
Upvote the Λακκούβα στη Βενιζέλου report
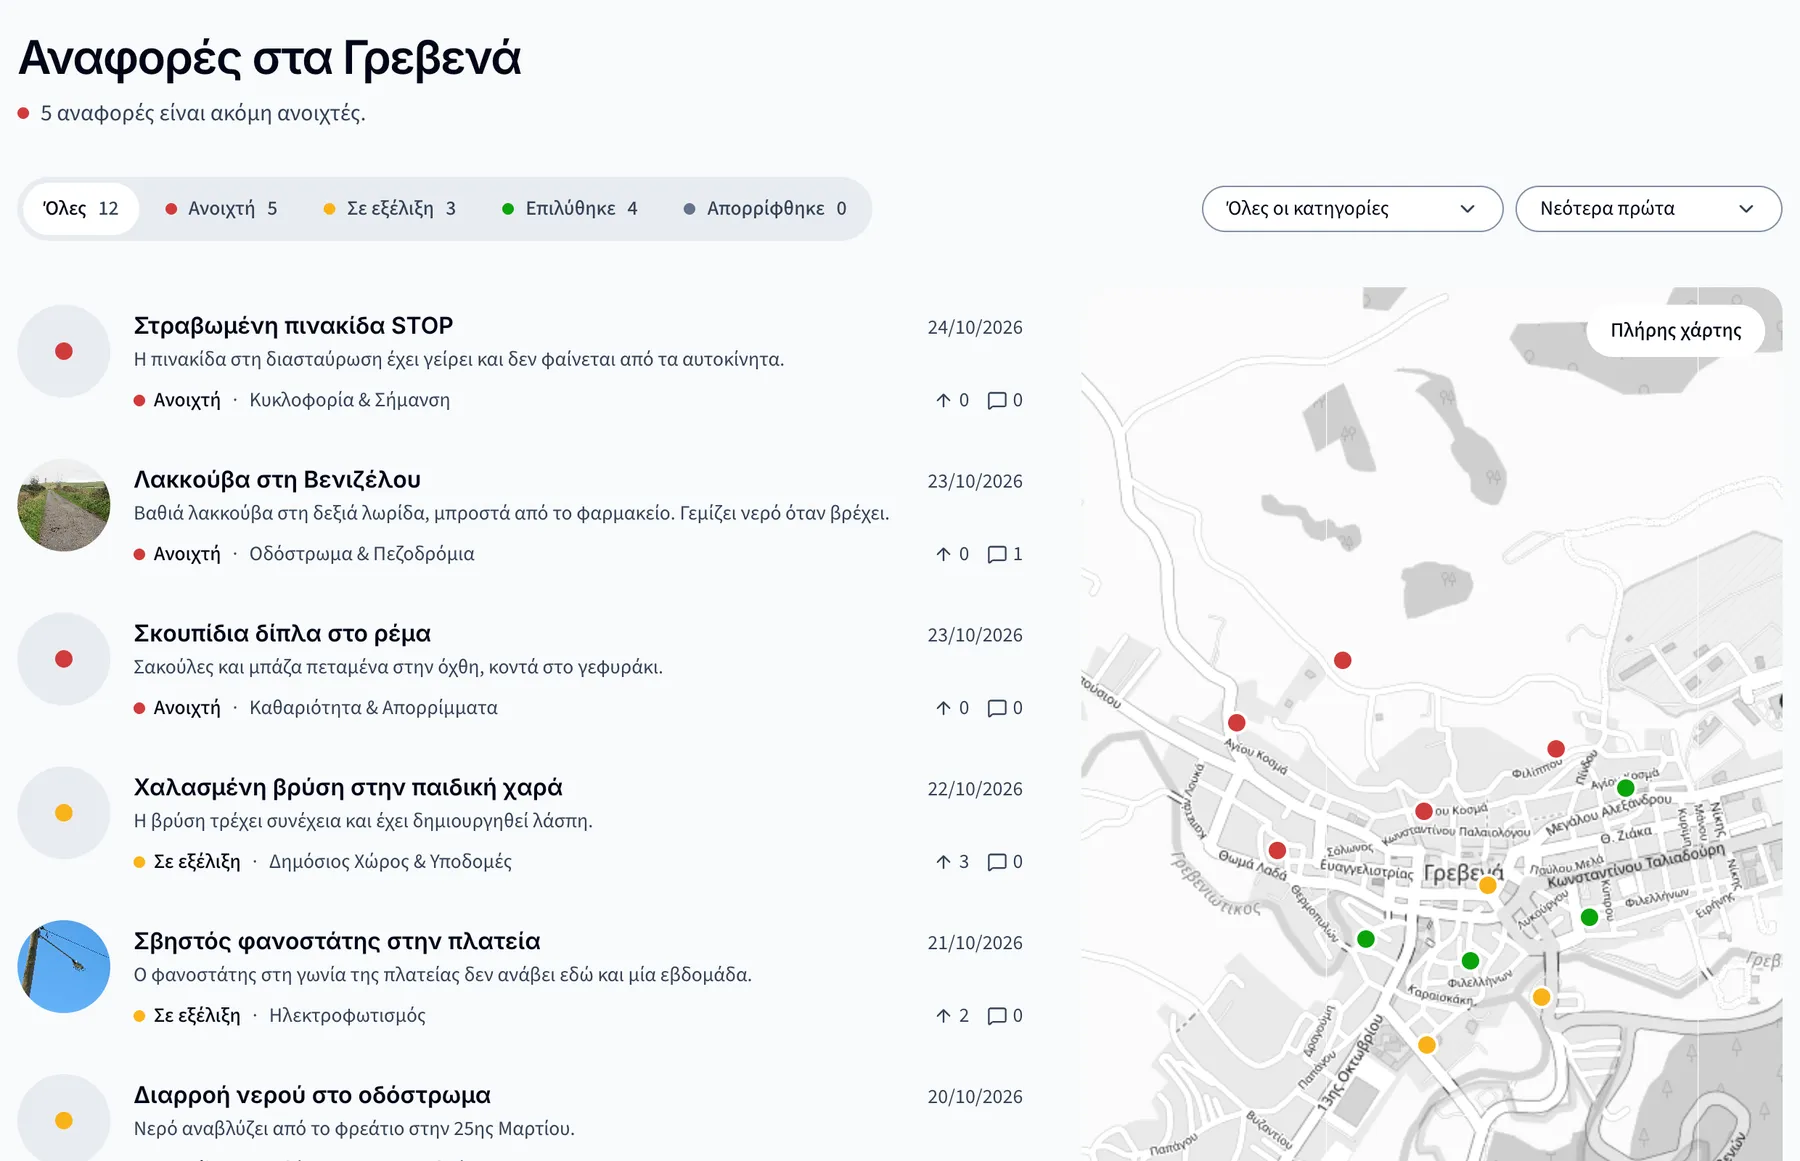pyautogui.click(x=952, y=554)
